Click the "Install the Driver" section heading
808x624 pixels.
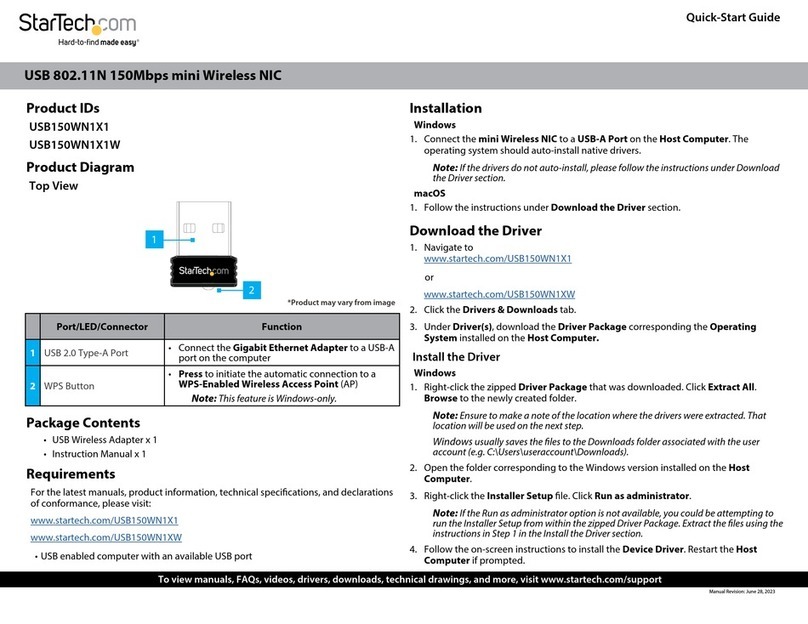(456, 357)
